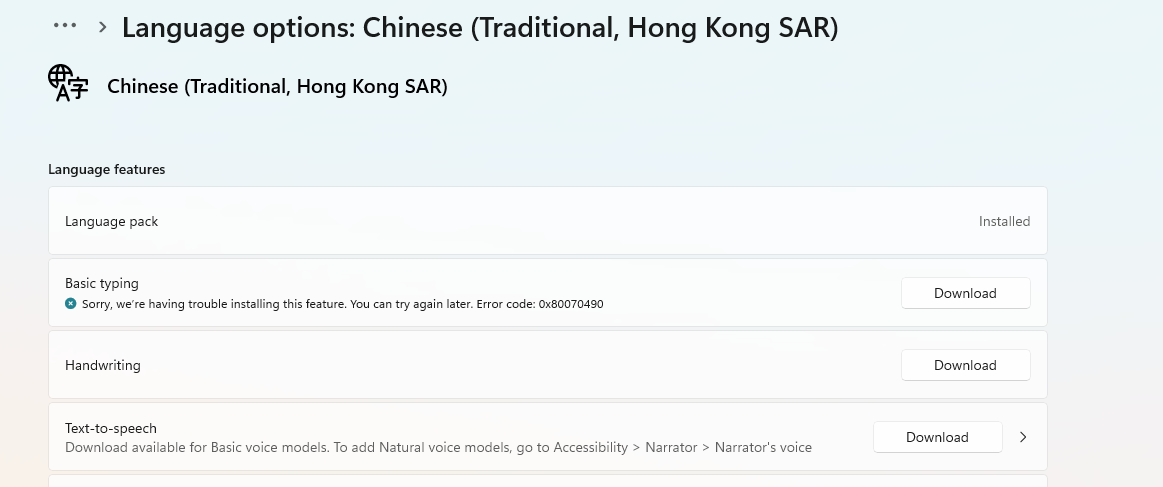This screenshot has height=487, width=1163.
Task: Click the language globe character icon
Action: (68, 82)
